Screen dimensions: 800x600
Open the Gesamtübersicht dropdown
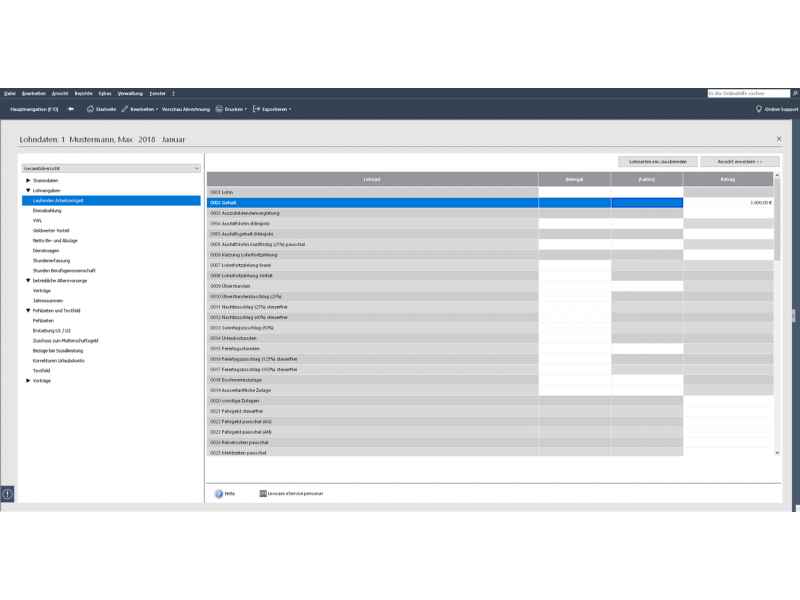pyautogui.click(x=111, y=169)
